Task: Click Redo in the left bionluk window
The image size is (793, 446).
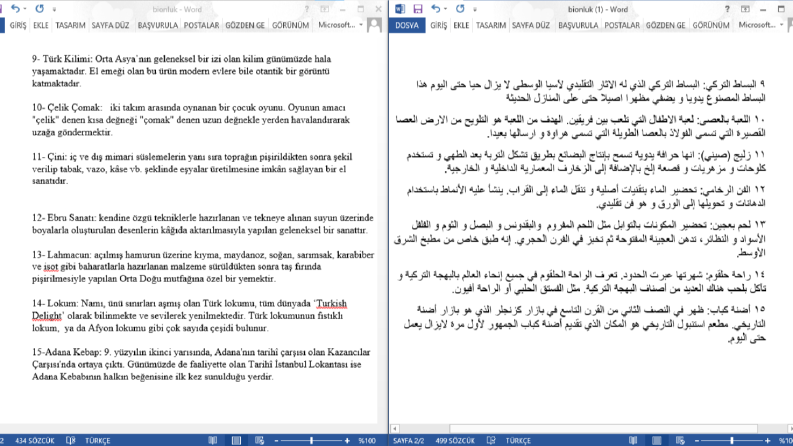Action: point(39,9)
